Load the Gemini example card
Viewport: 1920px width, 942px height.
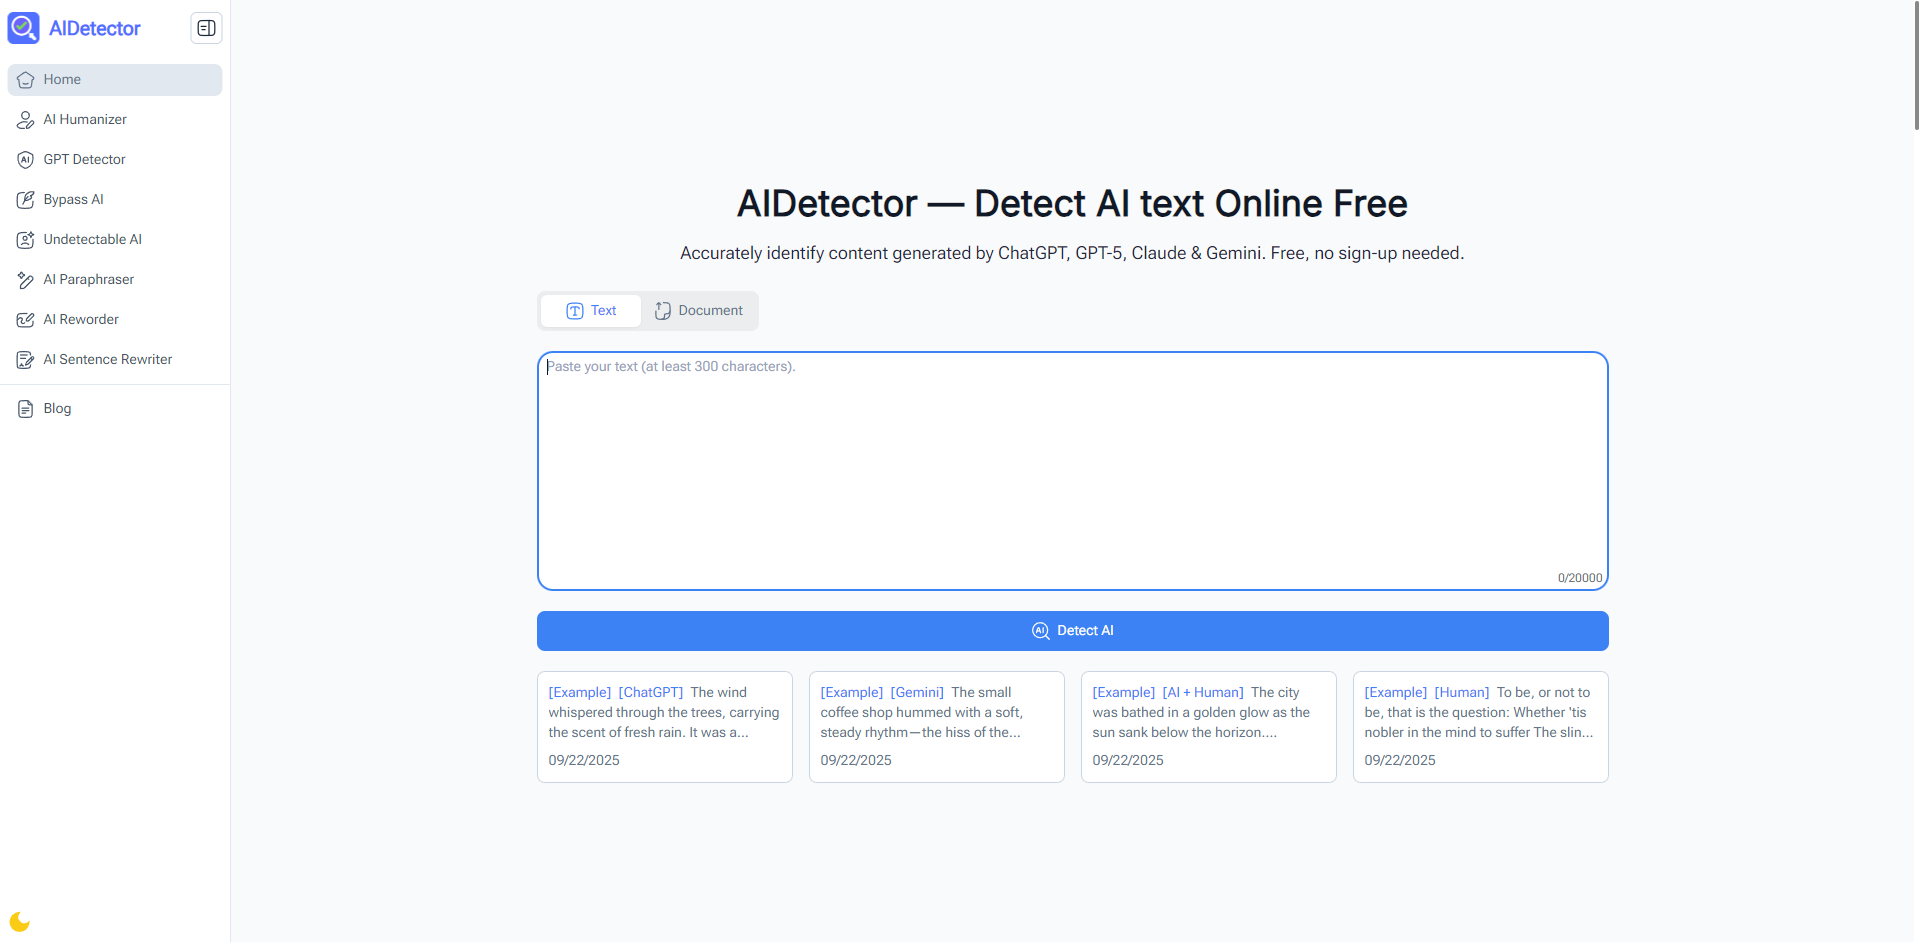936,726
